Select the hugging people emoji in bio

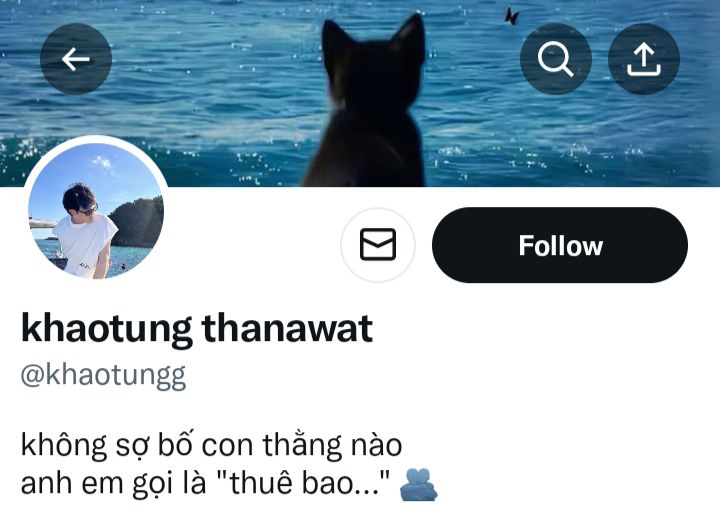pos(418,484)
